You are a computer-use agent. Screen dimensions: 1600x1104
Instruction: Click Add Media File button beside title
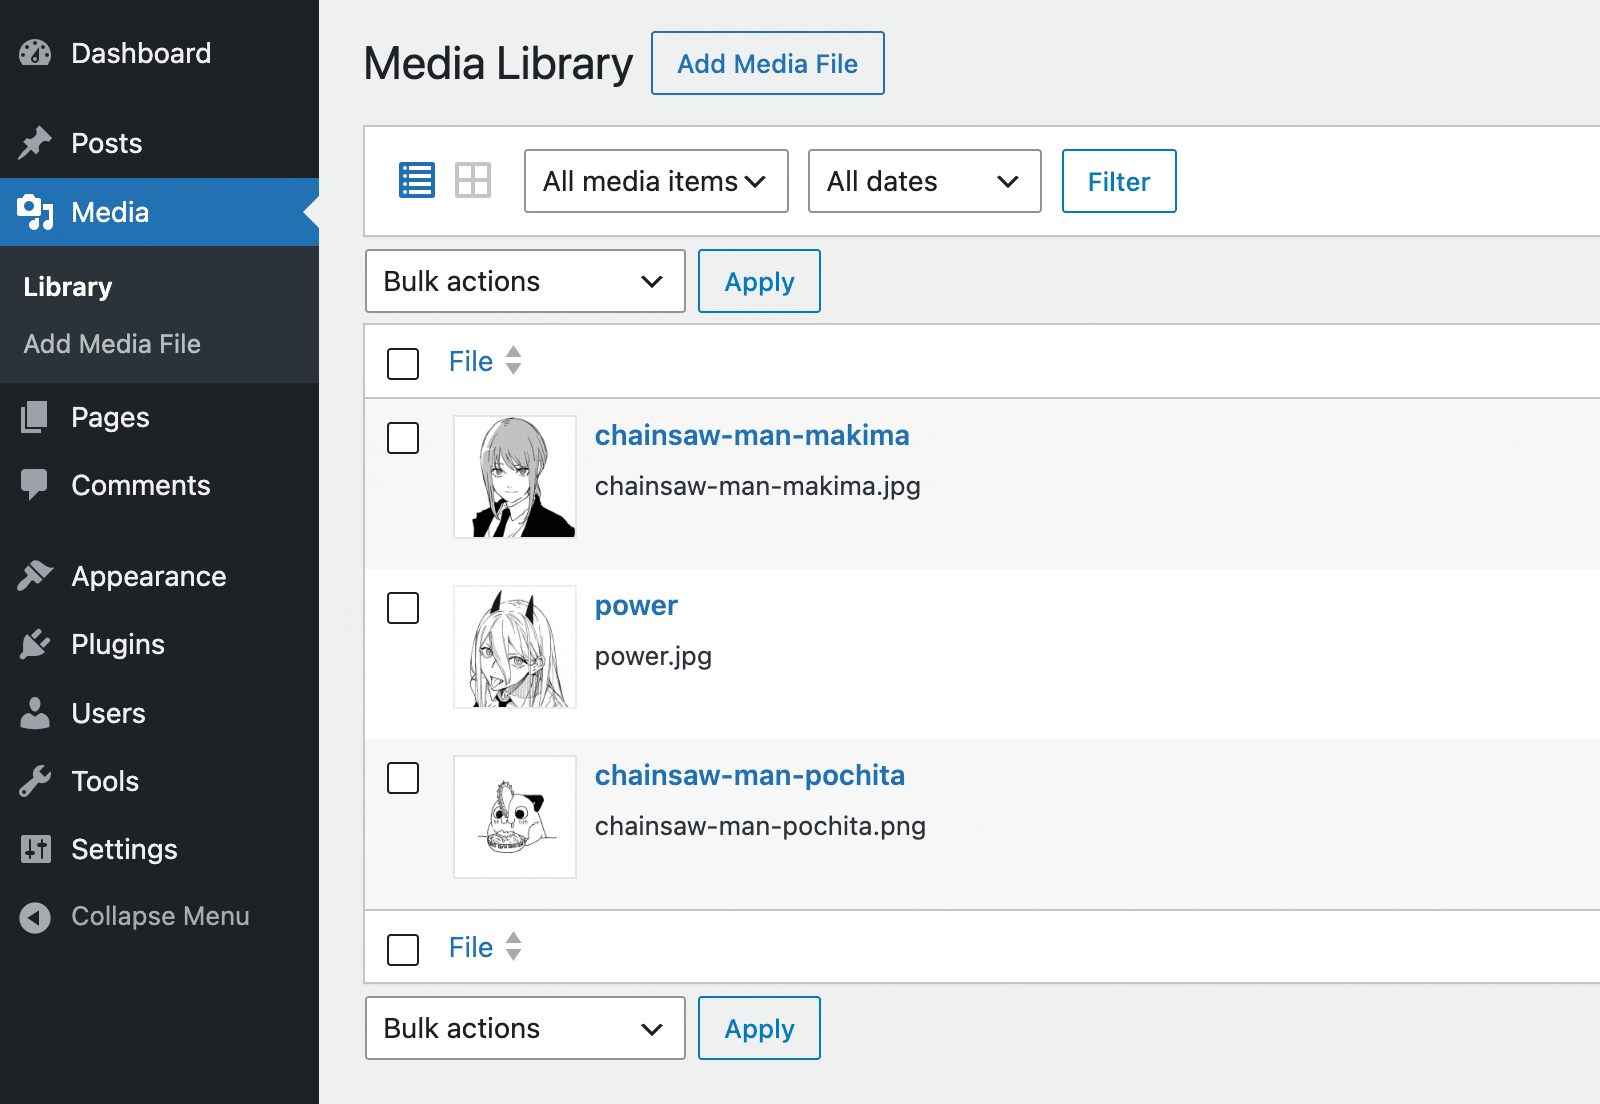[767, 63]
